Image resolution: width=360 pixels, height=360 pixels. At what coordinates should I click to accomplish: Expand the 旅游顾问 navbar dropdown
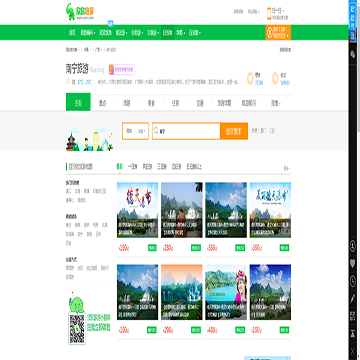[x=88, y=33]
